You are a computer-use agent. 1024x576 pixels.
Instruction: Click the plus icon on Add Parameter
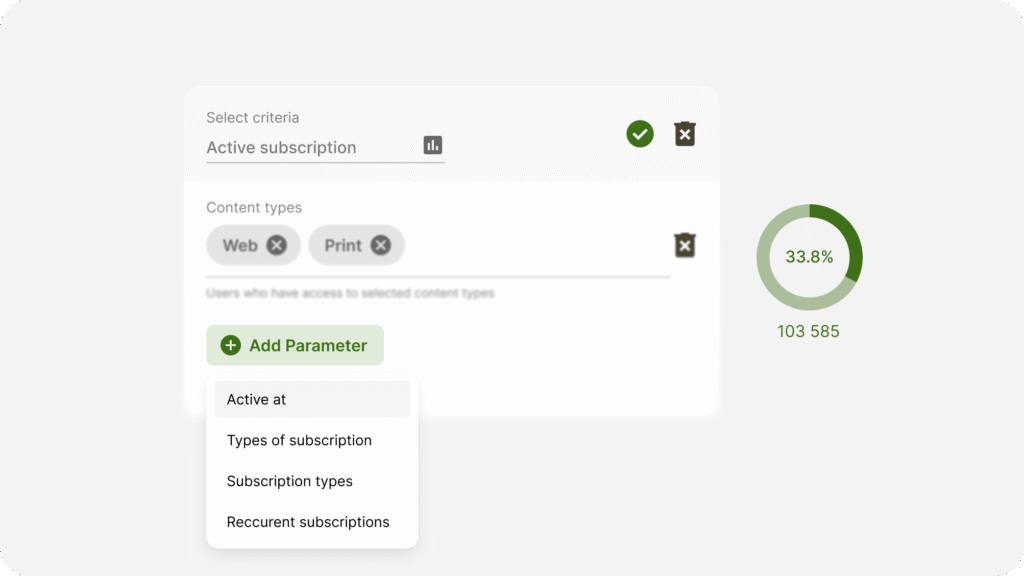tap(230, 345)
